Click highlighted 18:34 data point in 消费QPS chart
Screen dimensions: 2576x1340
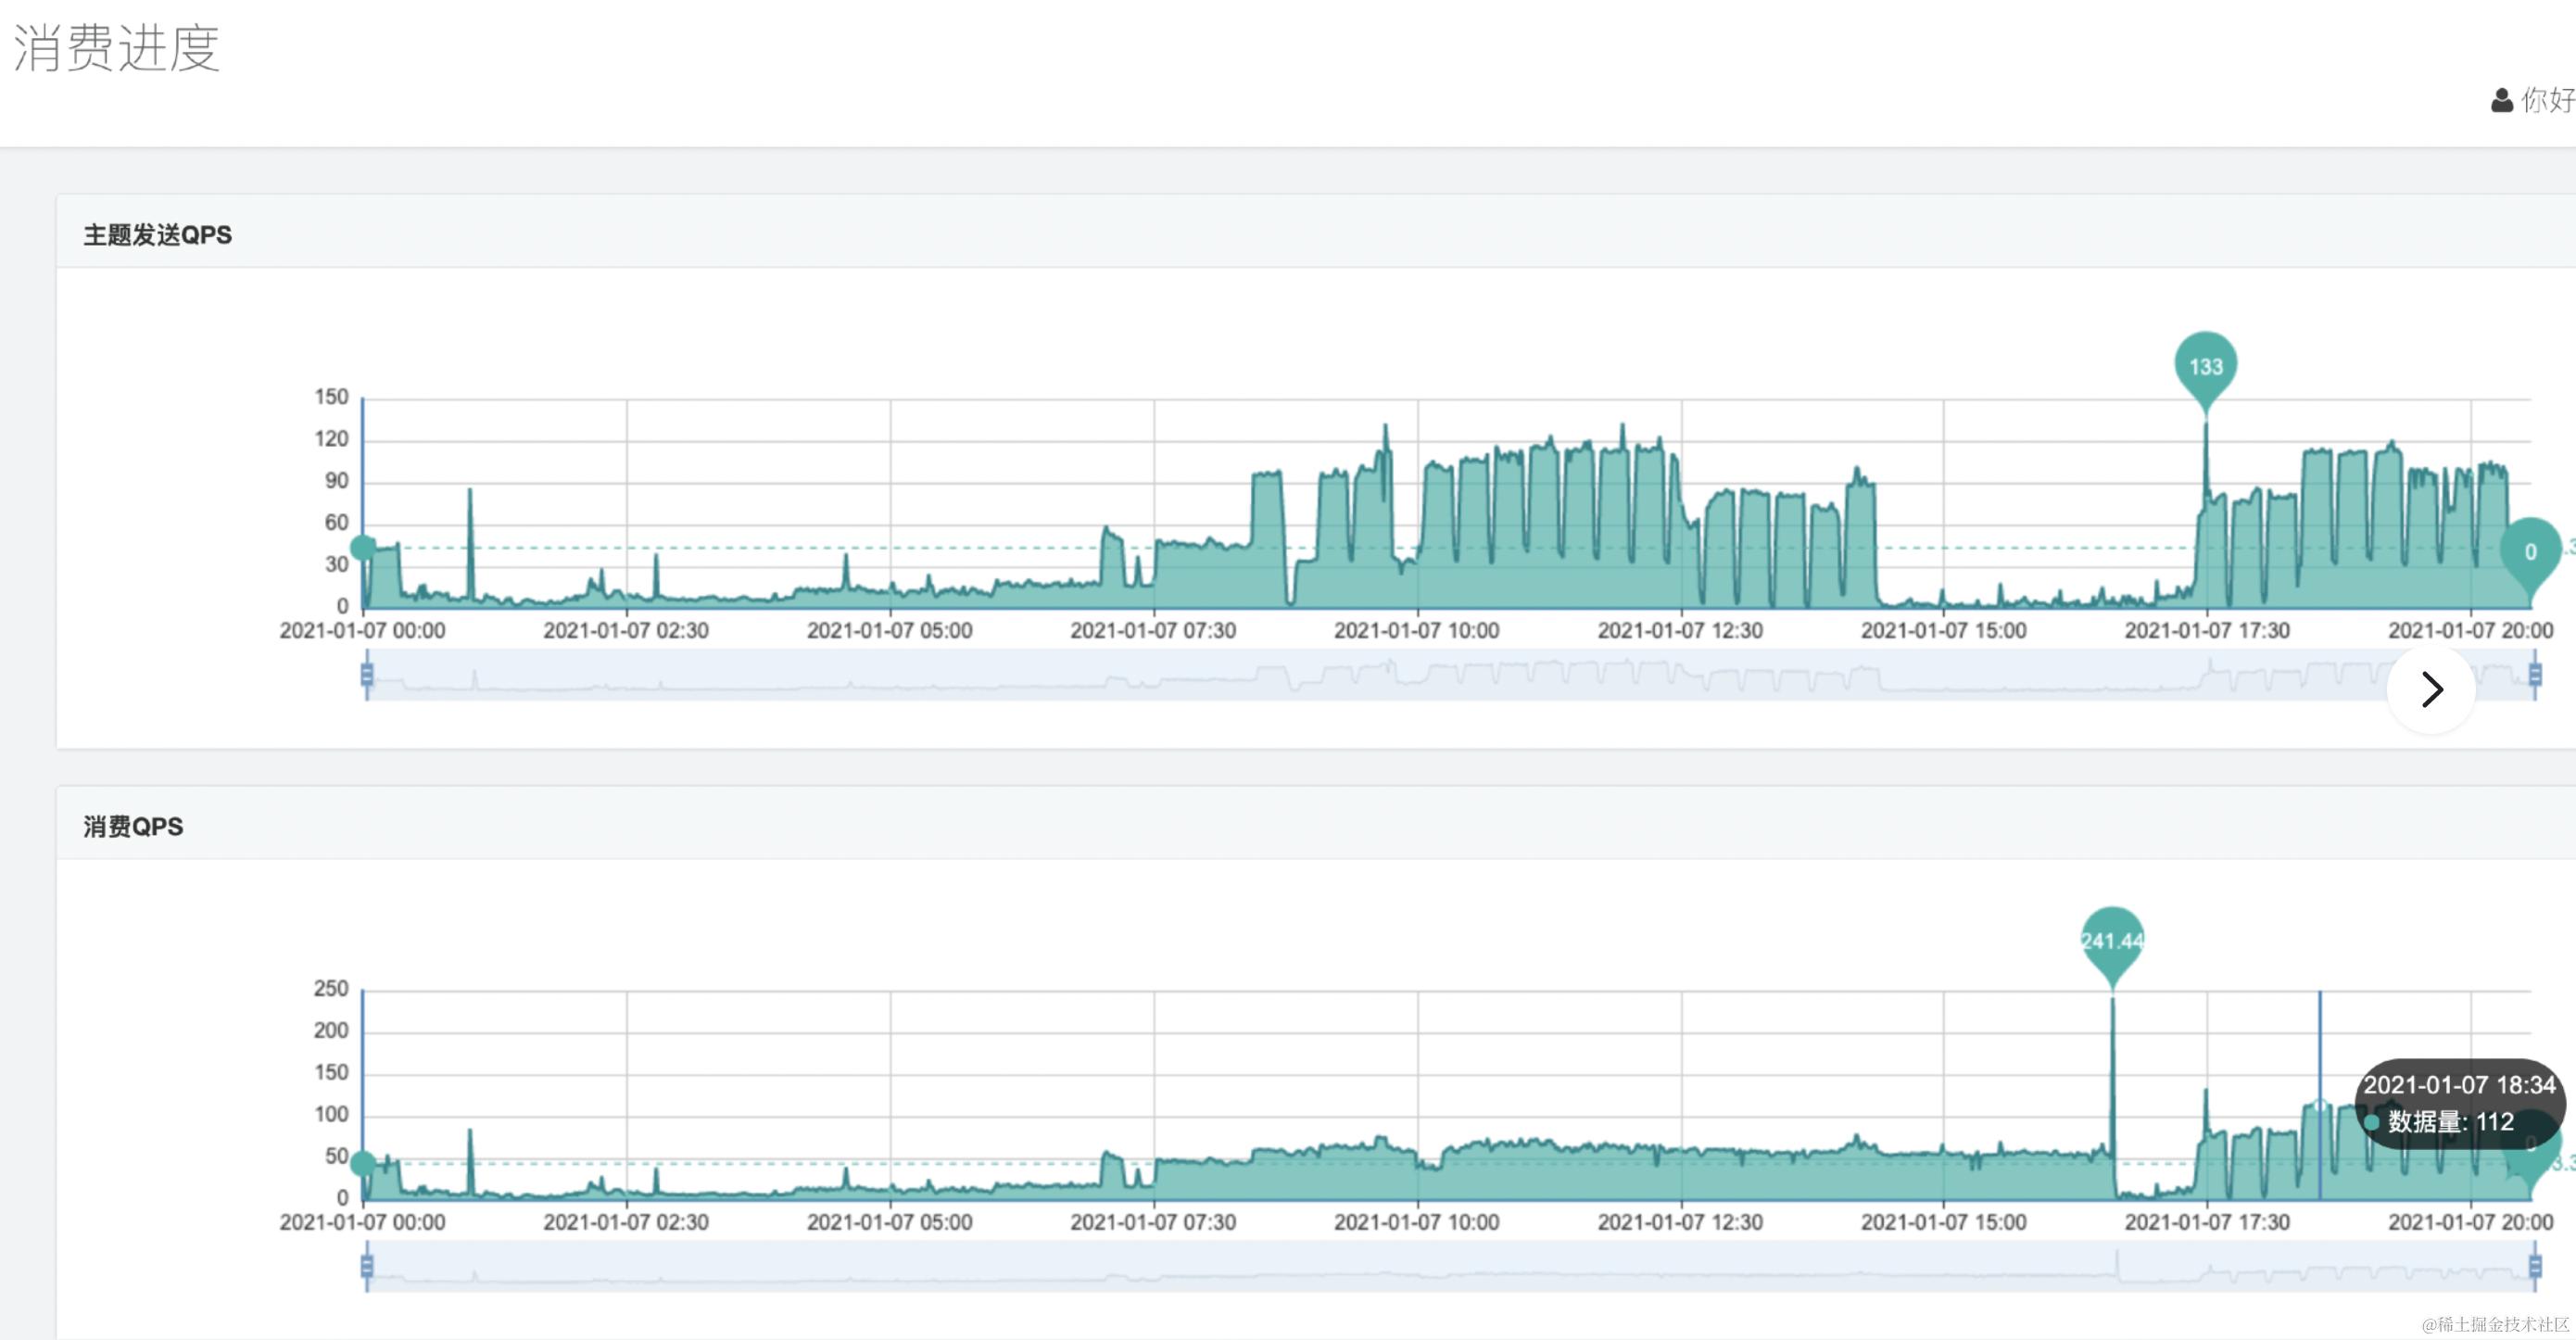(x=2320, y=1106)
